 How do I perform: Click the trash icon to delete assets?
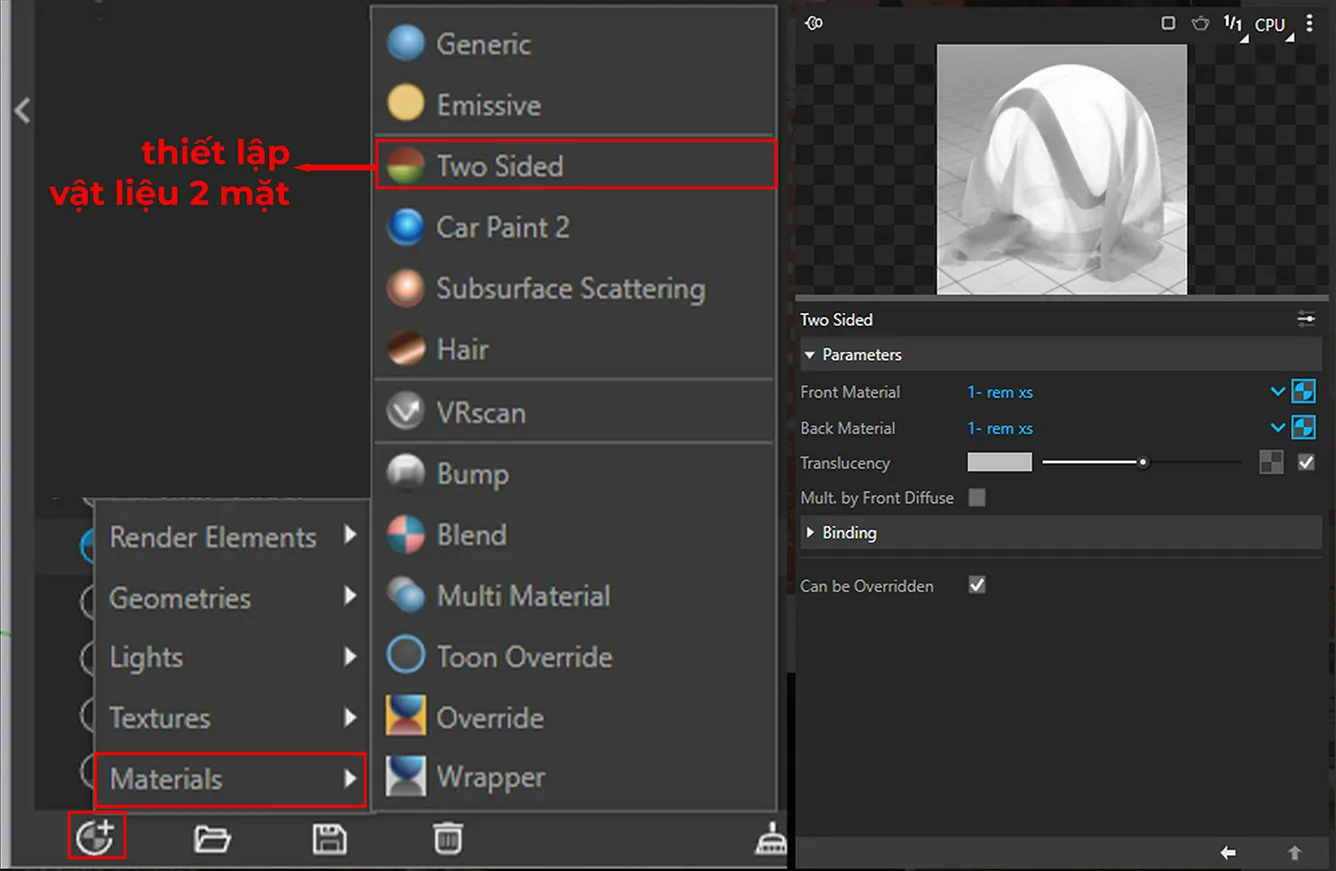(448, 838)
